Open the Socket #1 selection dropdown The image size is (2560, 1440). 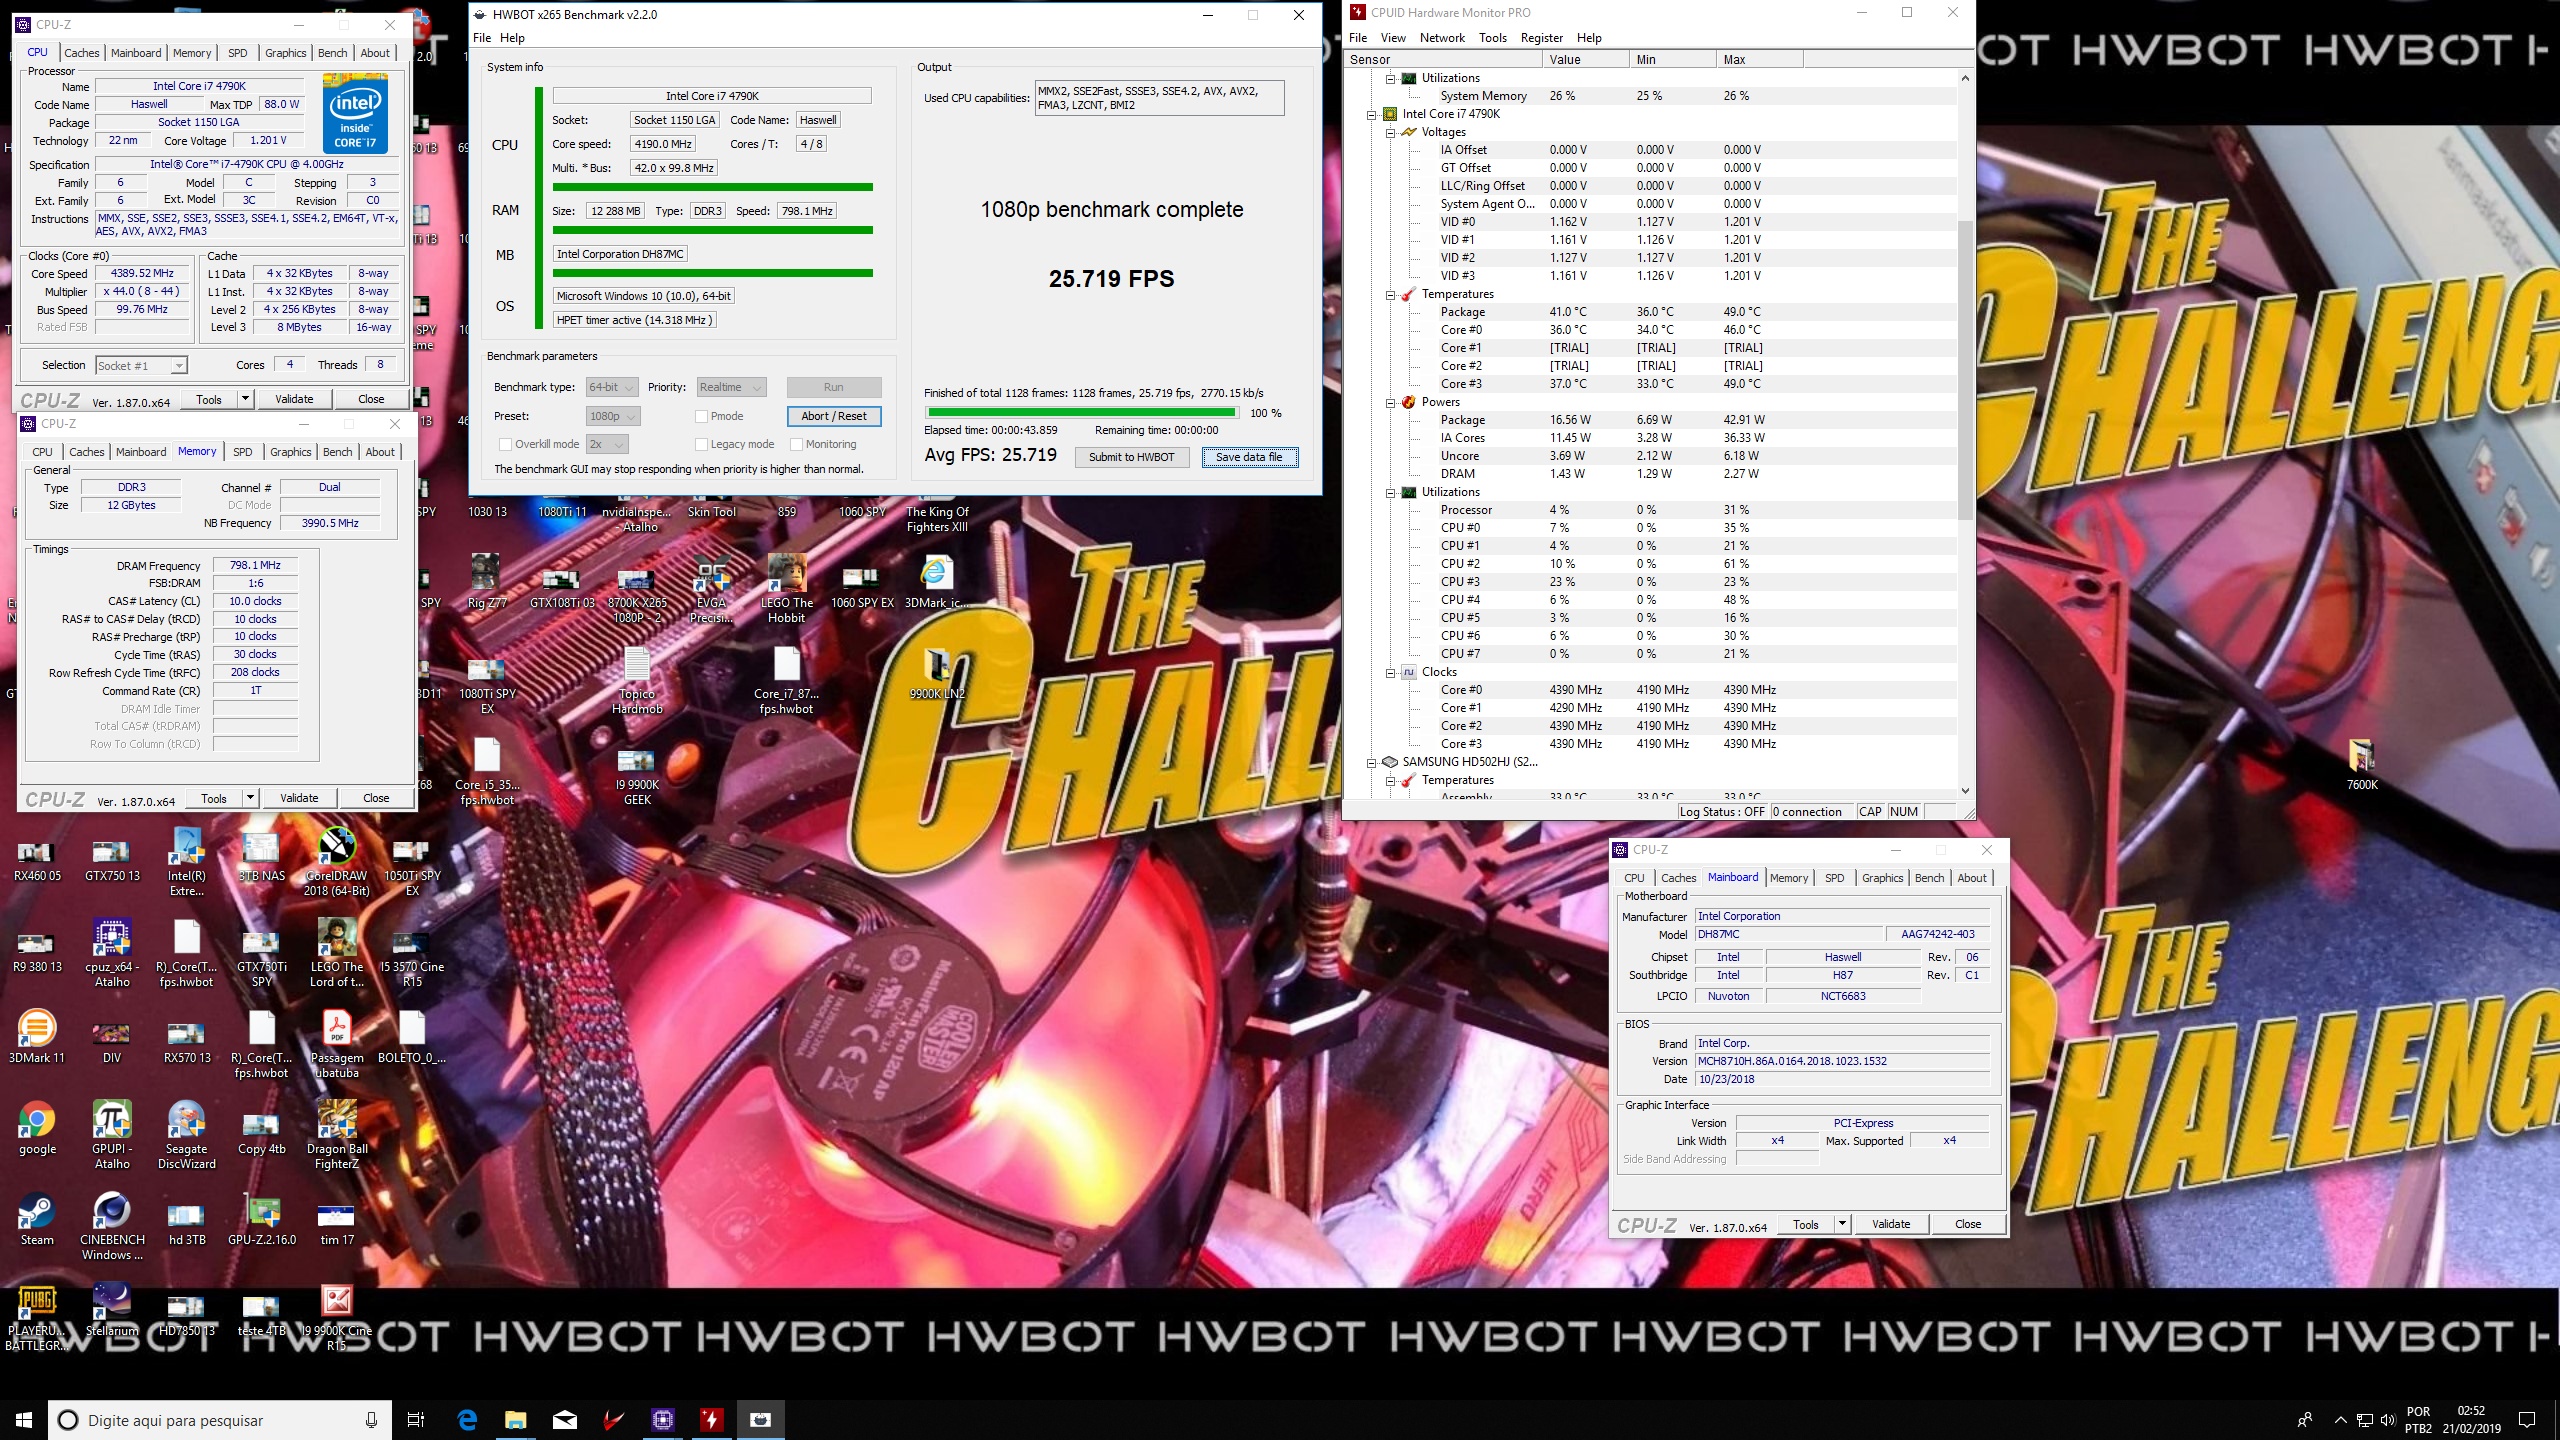(141, 365)
